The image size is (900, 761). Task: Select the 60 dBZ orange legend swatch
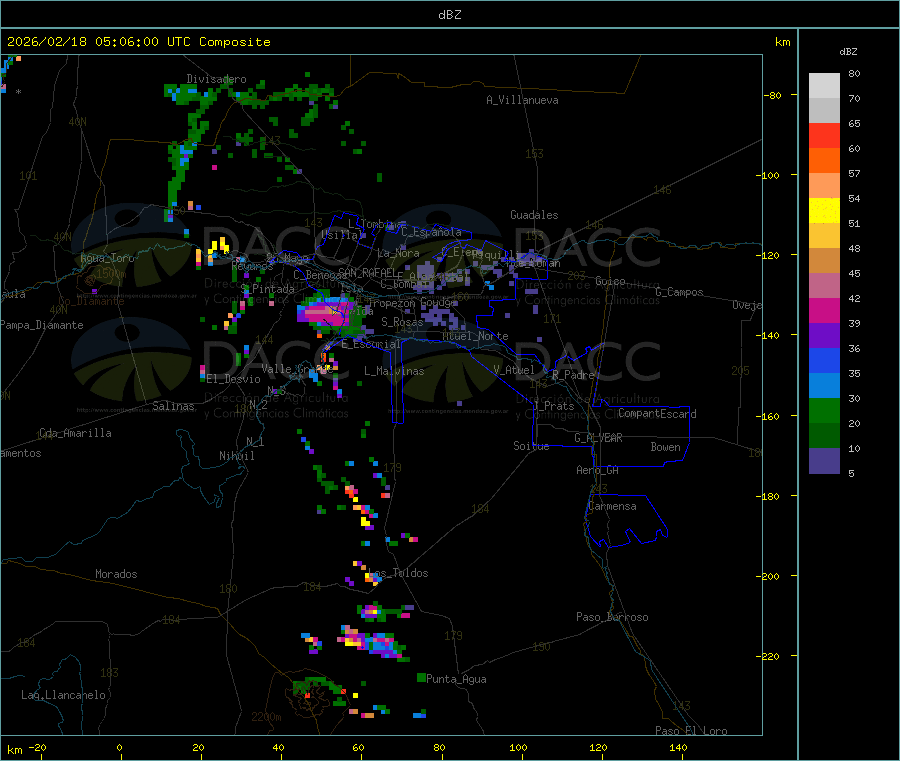point(824,161)
